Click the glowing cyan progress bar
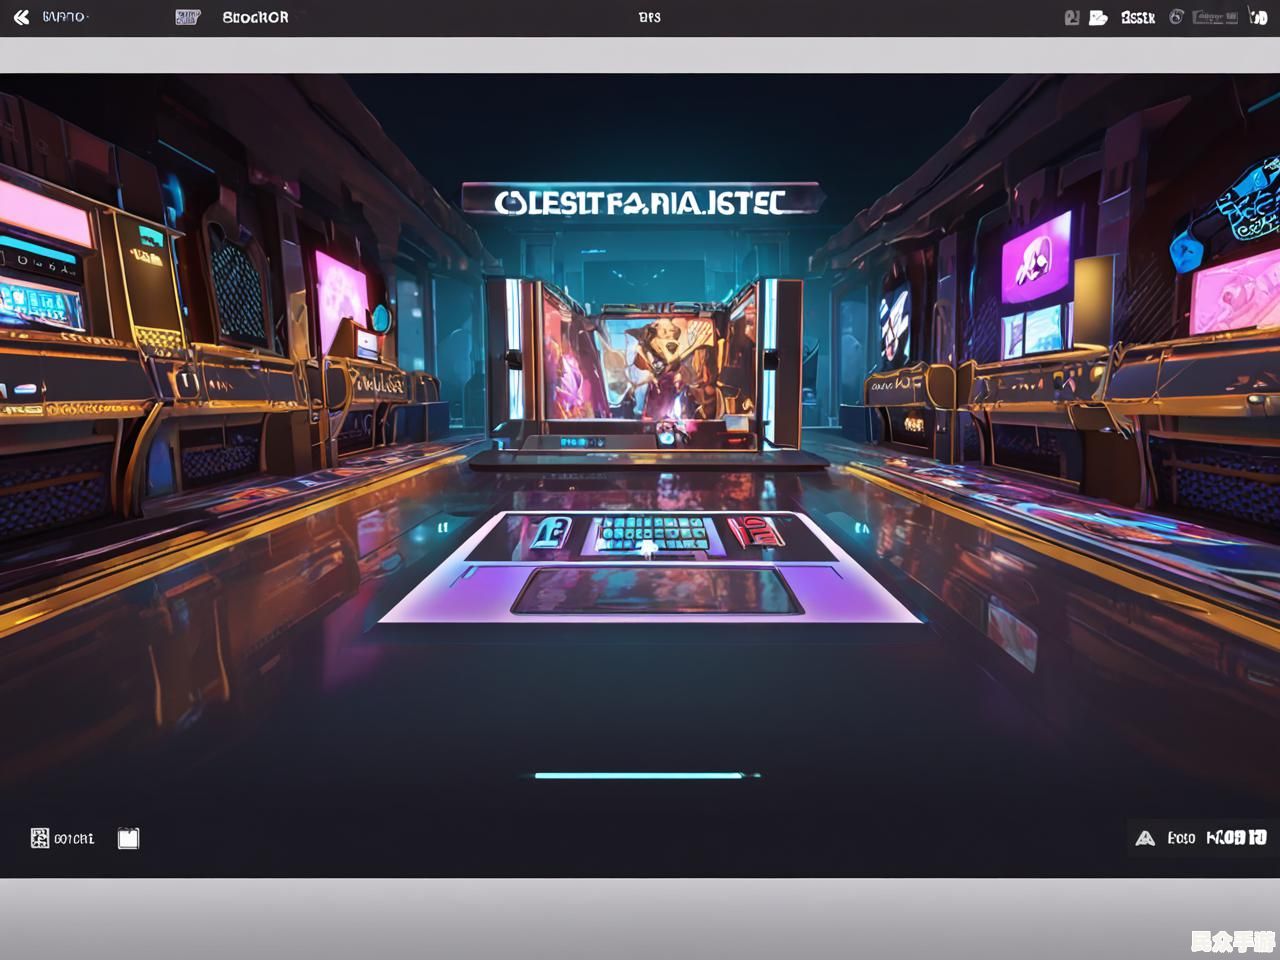This screenshot has width=1280, height=960. tap(640, 775)
